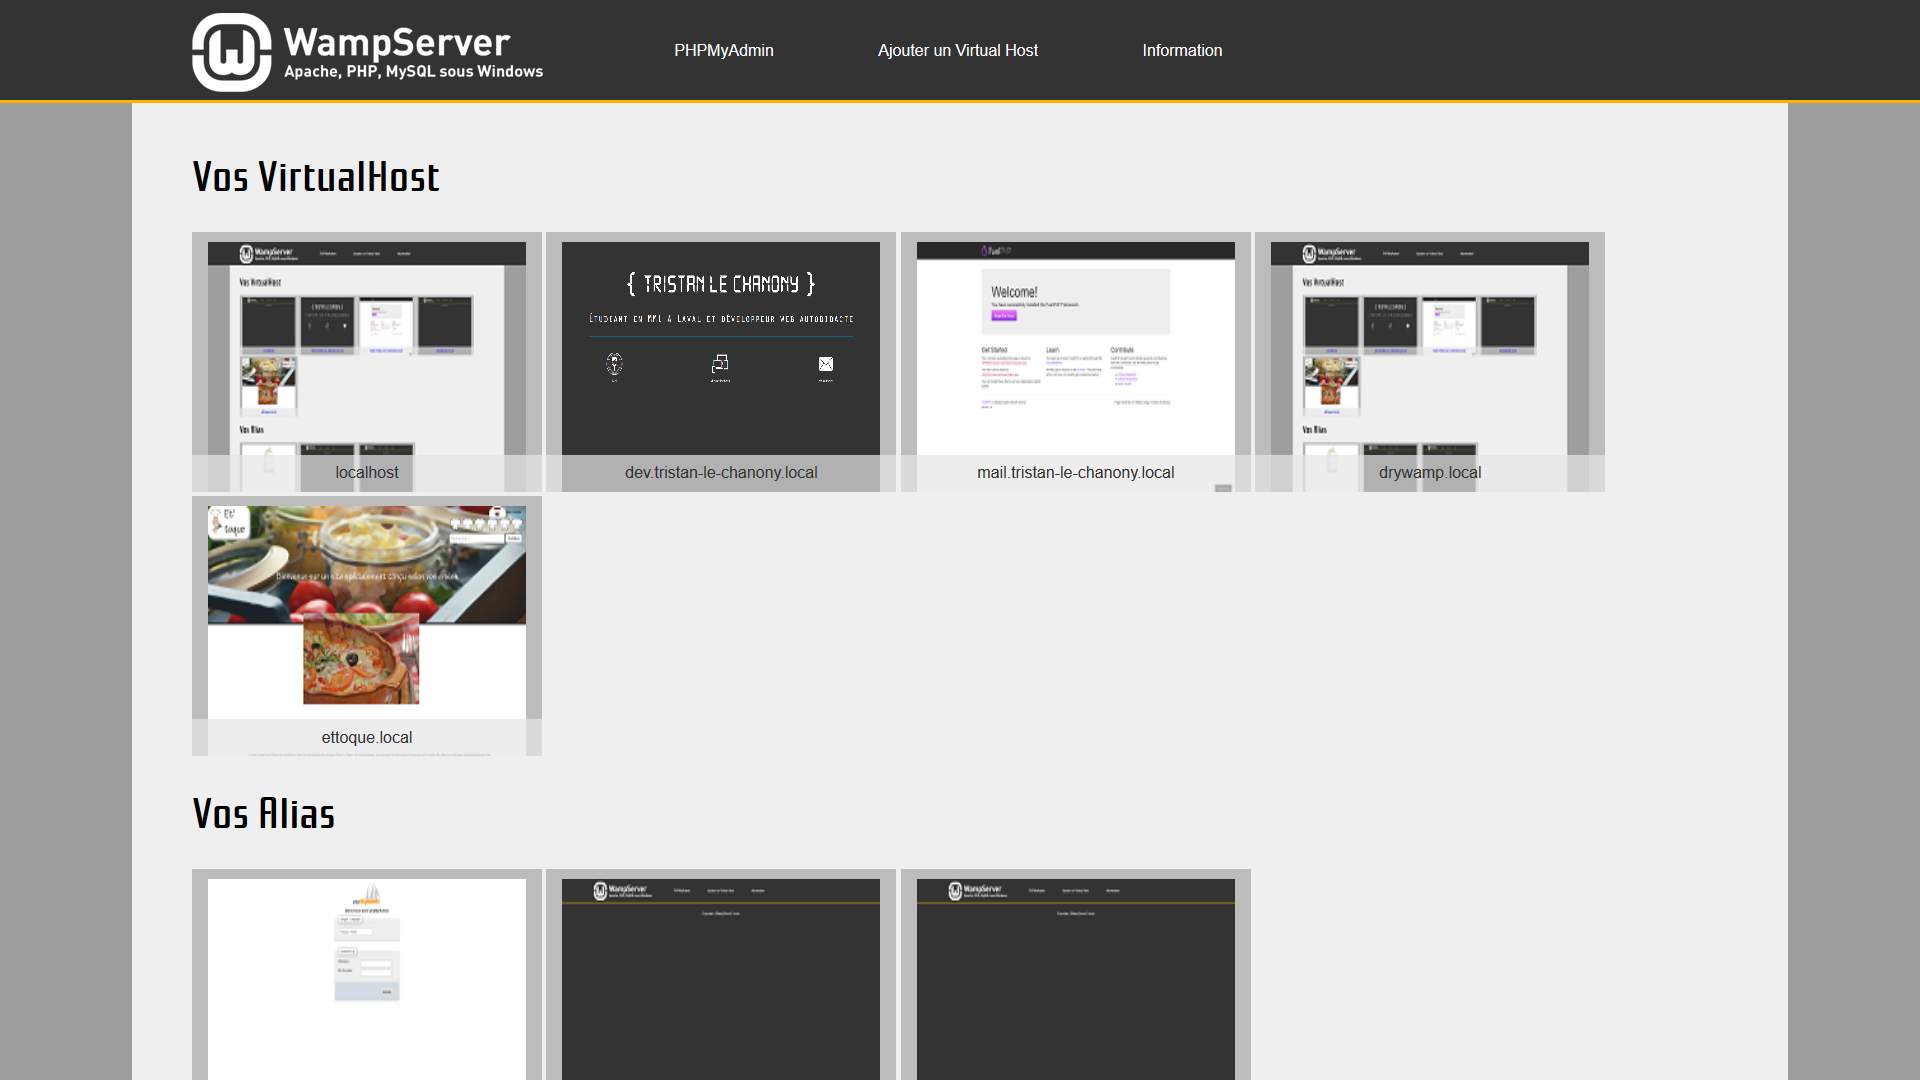Open the drywamp.local virtual host
This screenshot has height=1080, width=1920.
(x=1429, y=472)
